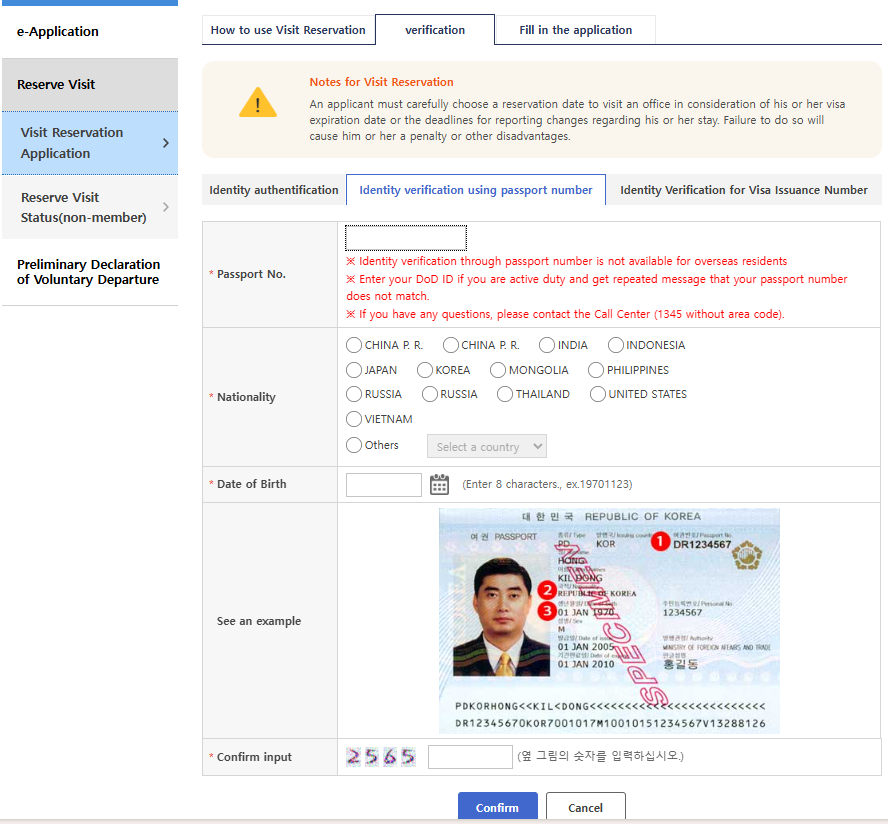
Task: Click the DoD ID active duty notice
Action: pyautogui.click(x=597, y=288)
